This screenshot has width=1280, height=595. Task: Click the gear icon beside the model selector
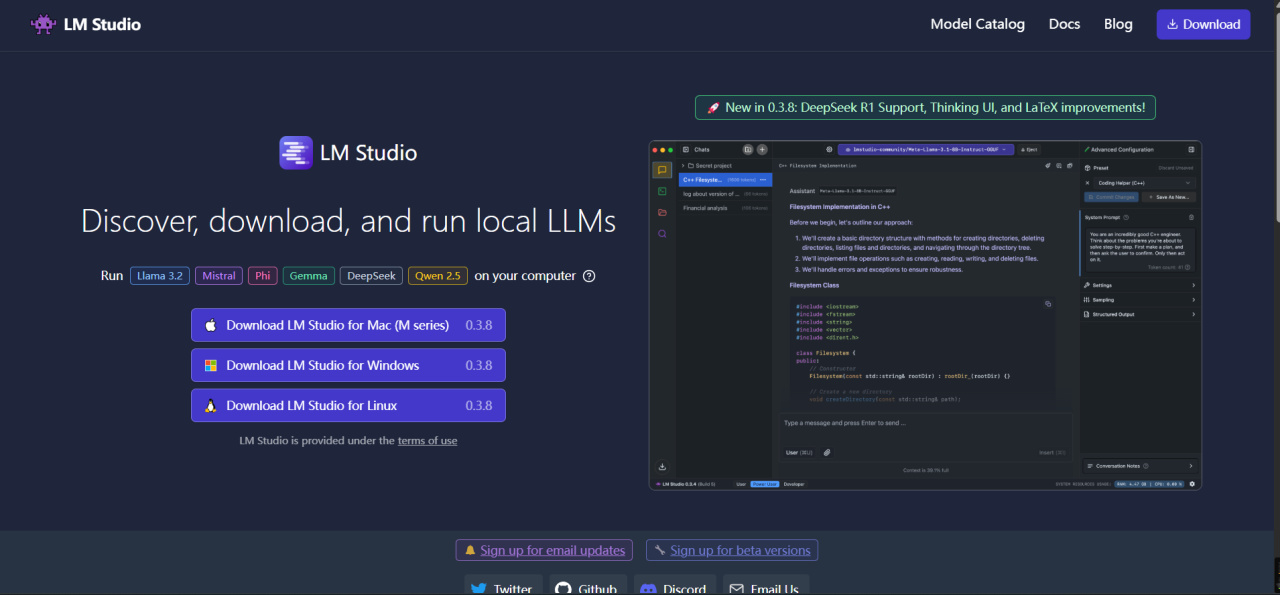click(x=829, y=149)
